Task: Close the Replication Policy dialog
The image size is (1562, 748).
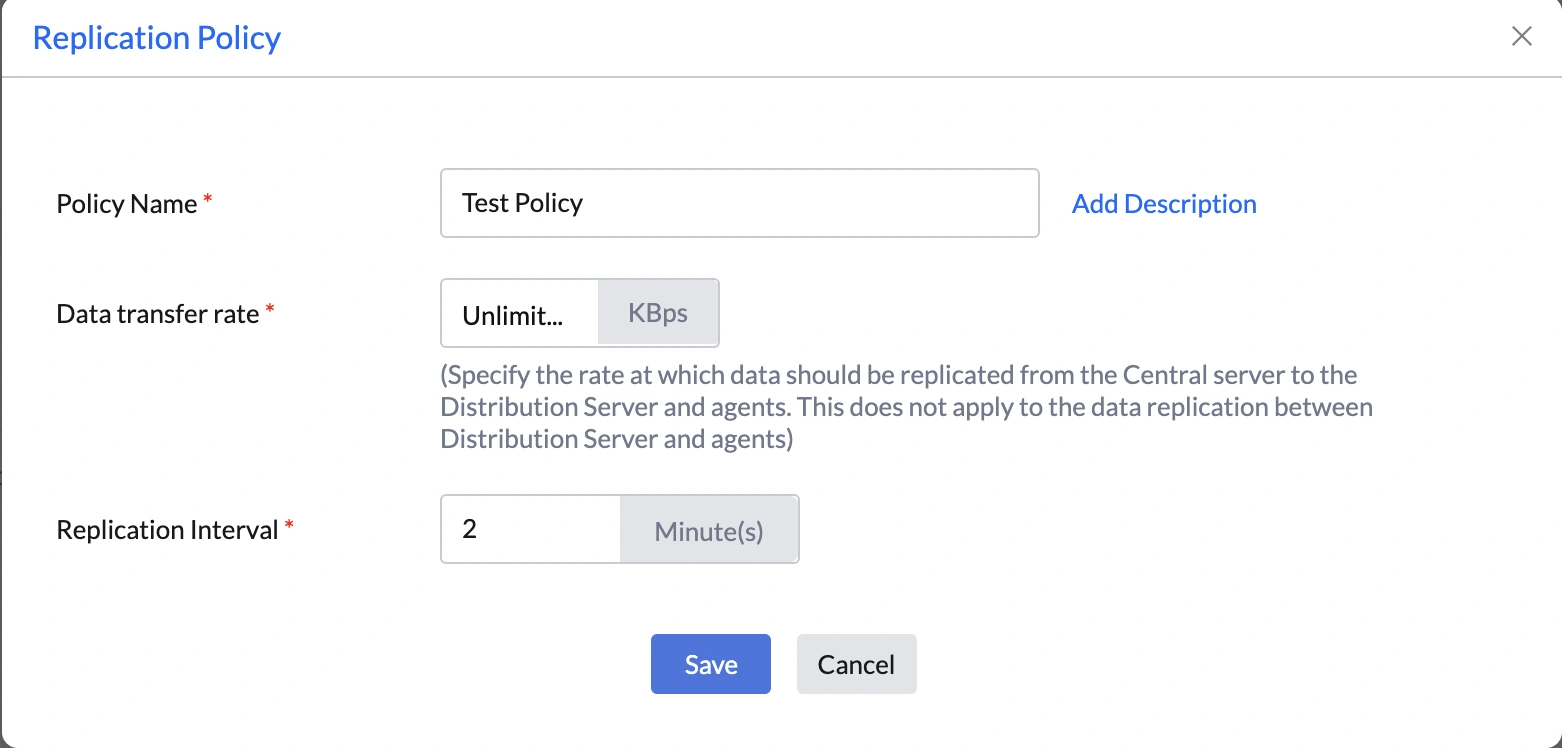Action: point(1521,36)
